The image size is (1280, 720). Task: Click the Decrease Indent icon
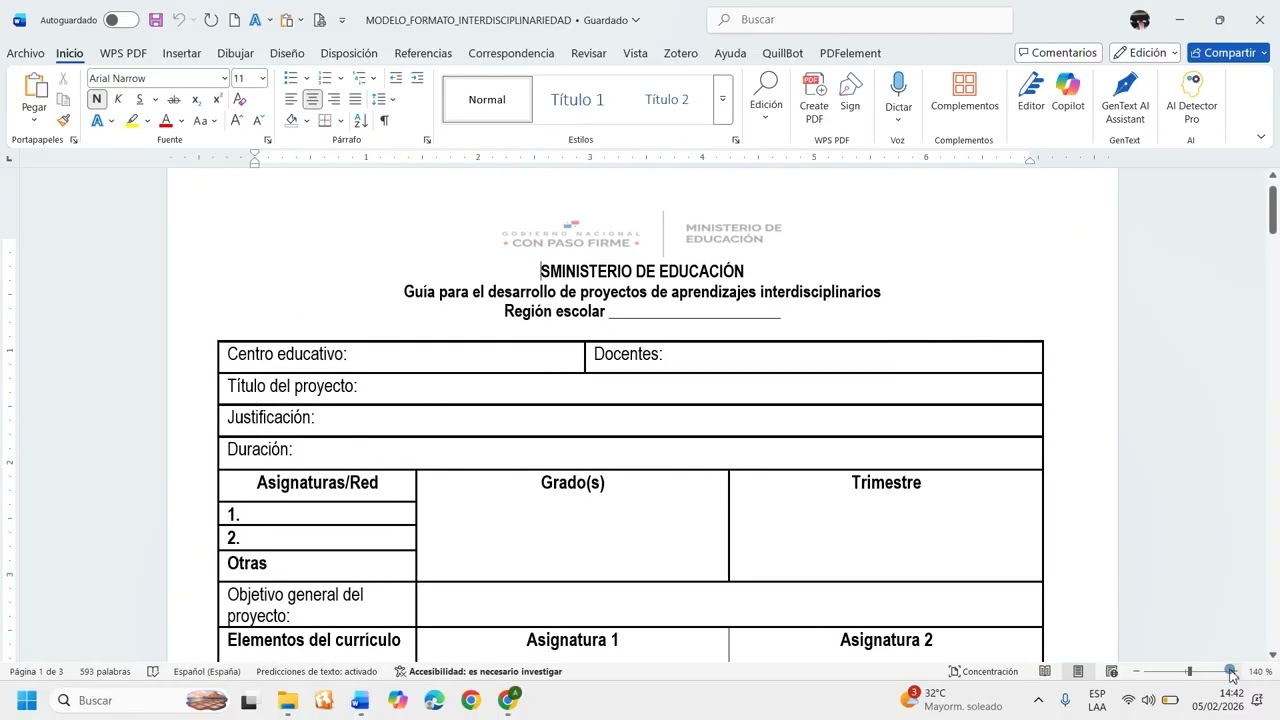pyautogui.click(x=396, y=78)
